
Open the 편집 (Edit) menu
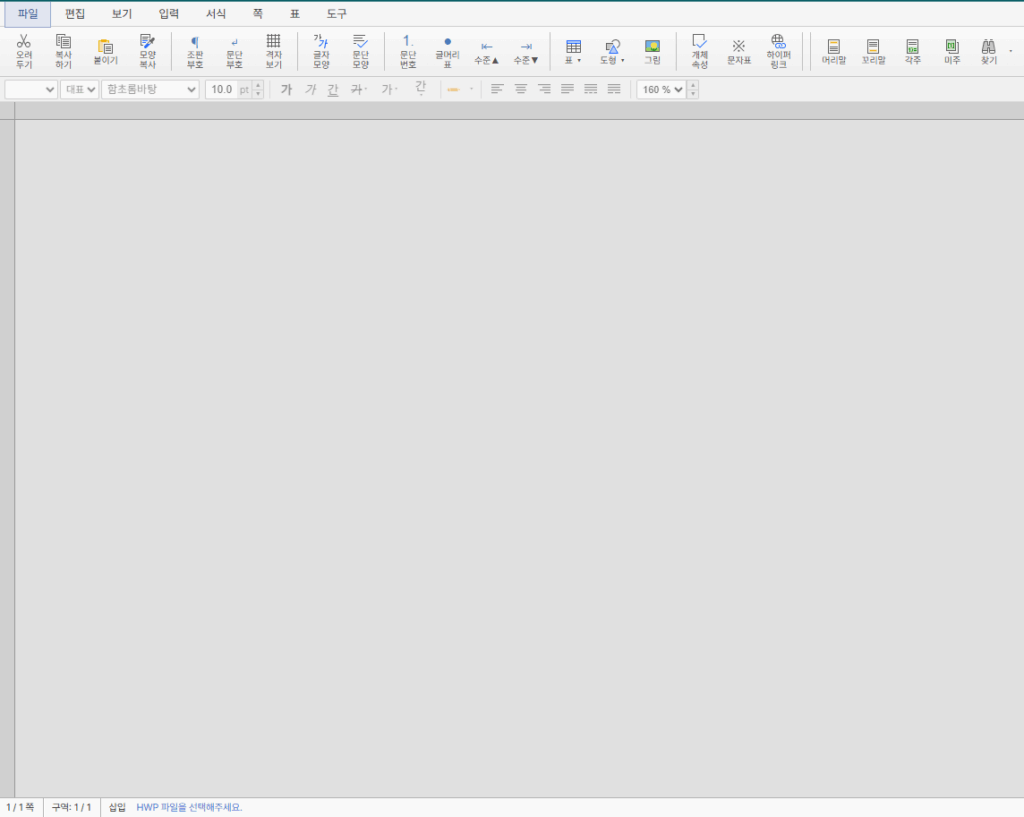click(x=75, y=14)
